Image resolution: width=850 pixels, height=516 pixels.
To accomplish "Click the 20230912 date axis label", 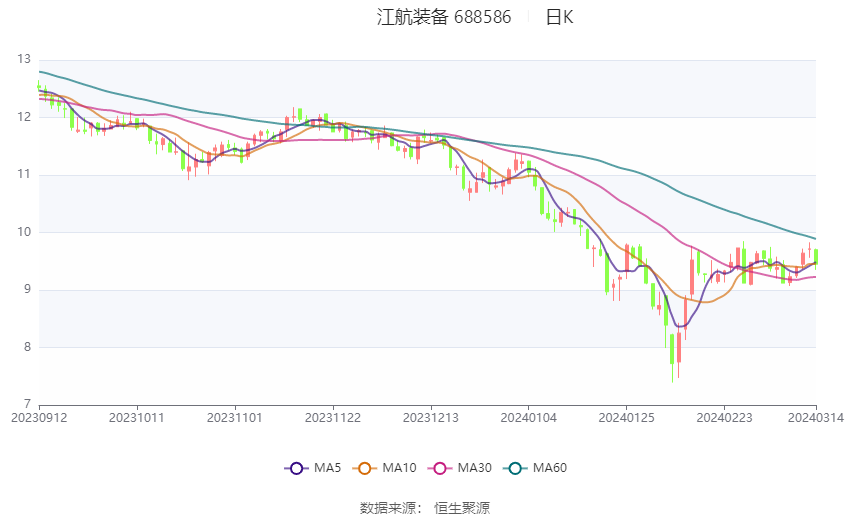I will (39, 418).
